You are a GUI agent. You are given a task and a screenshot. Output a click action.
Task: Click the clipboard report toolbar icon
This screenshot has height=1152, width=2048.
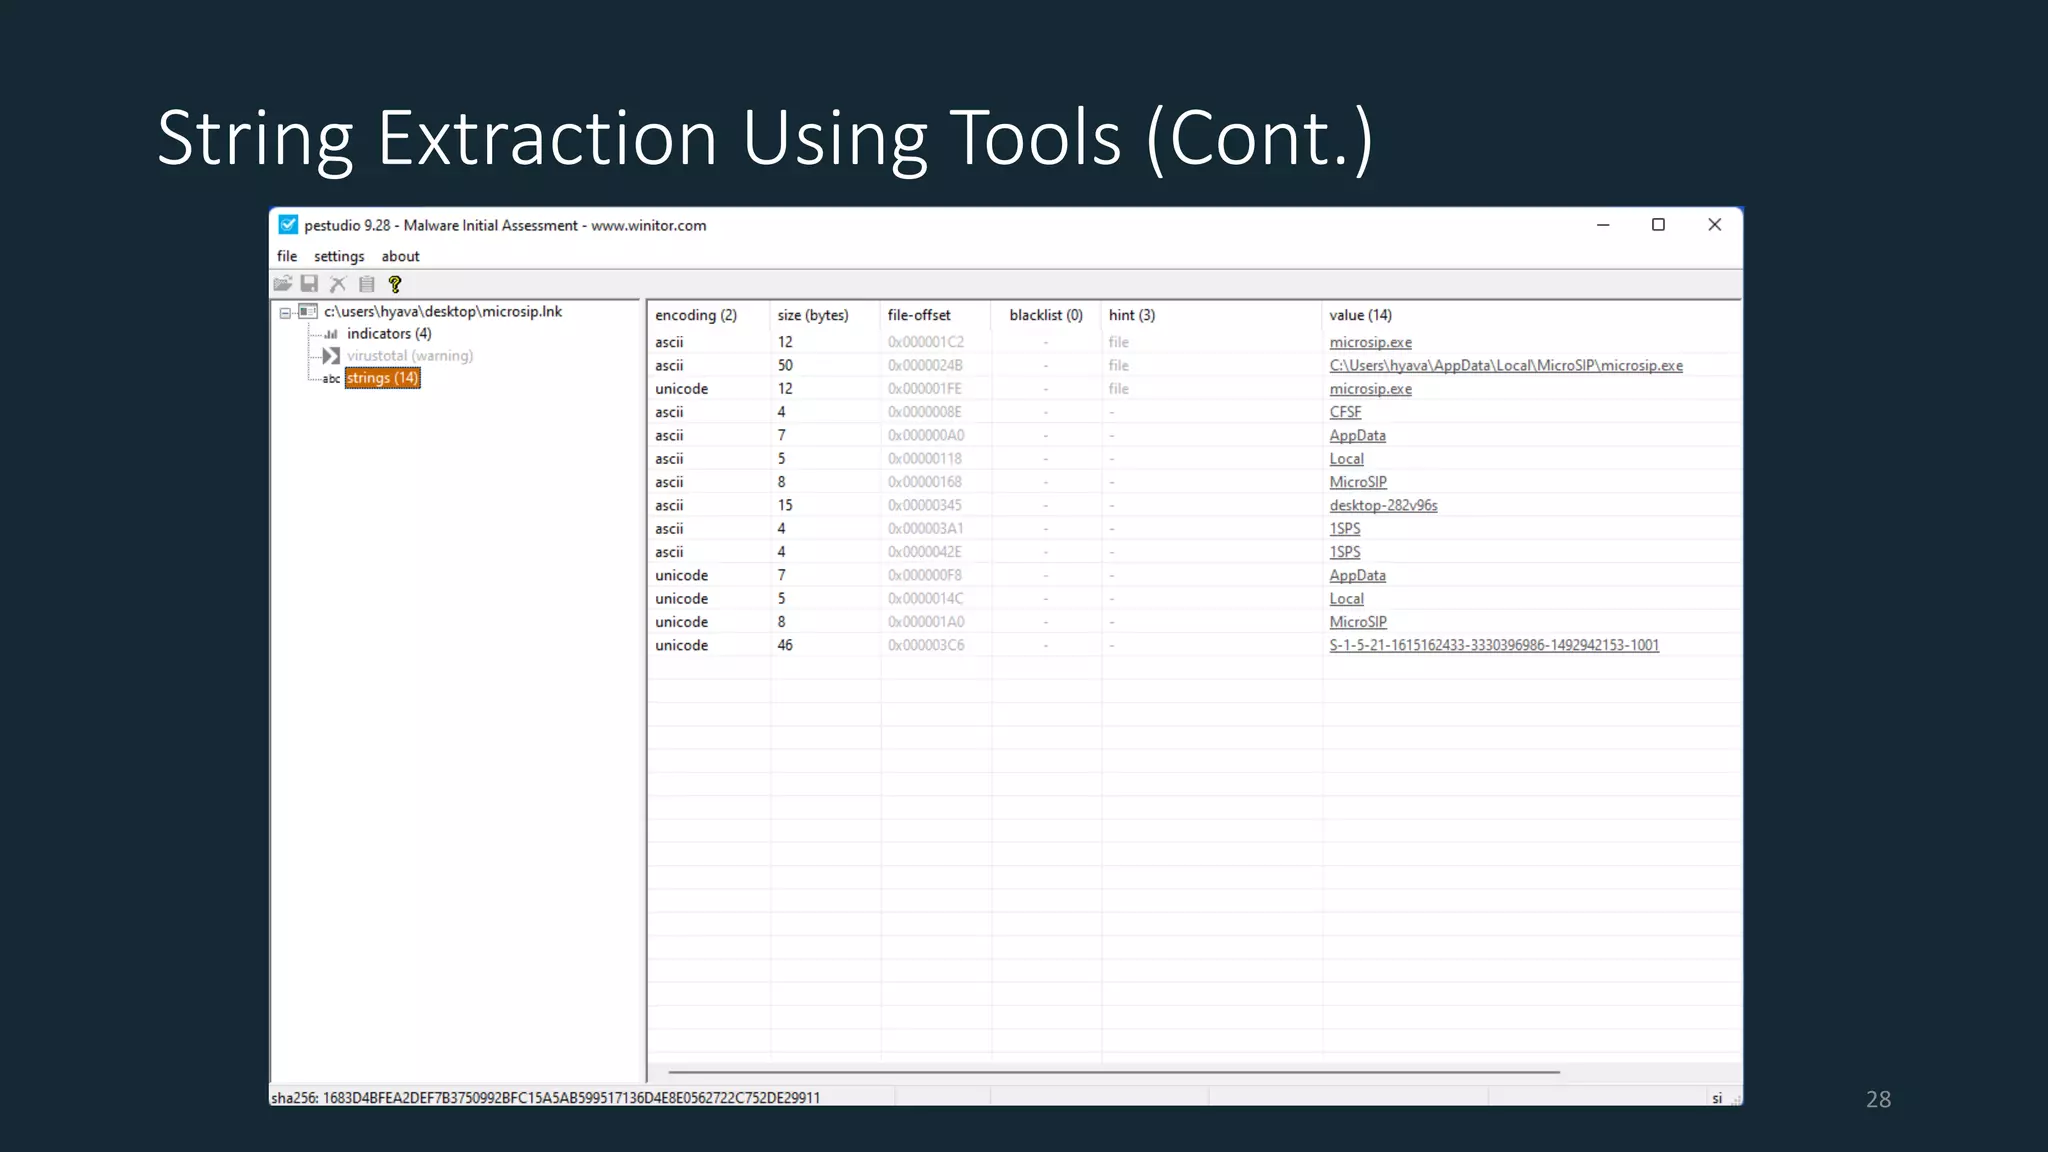click(367, 284)
